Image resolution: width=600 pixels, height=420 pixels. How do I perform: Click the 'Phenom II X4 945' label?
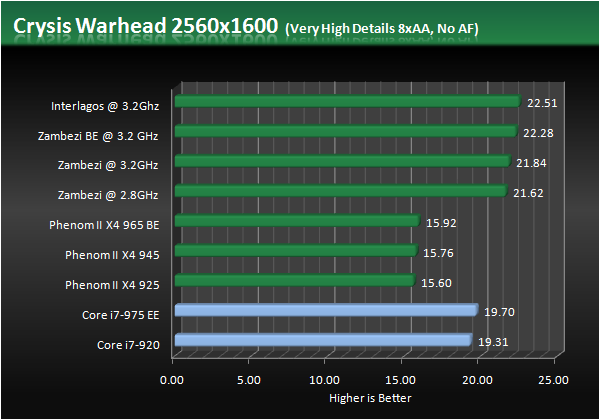point(112,255)
